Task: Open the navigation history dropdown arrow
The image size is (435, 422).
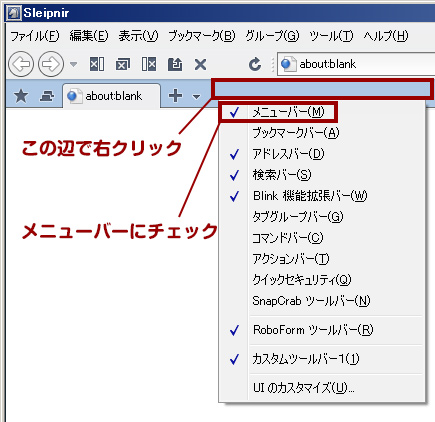Action: (73, 64)
